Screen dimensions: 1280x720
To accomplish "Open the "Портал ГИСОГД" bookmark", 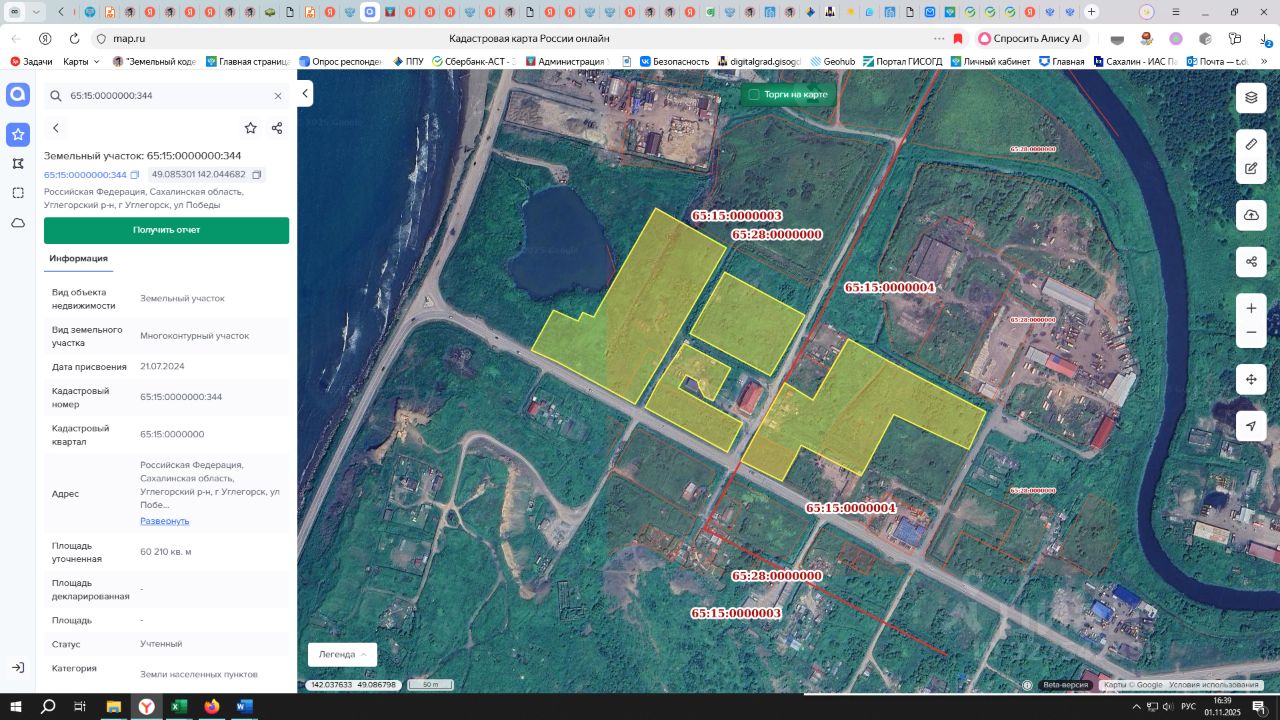I will (902, 61).
